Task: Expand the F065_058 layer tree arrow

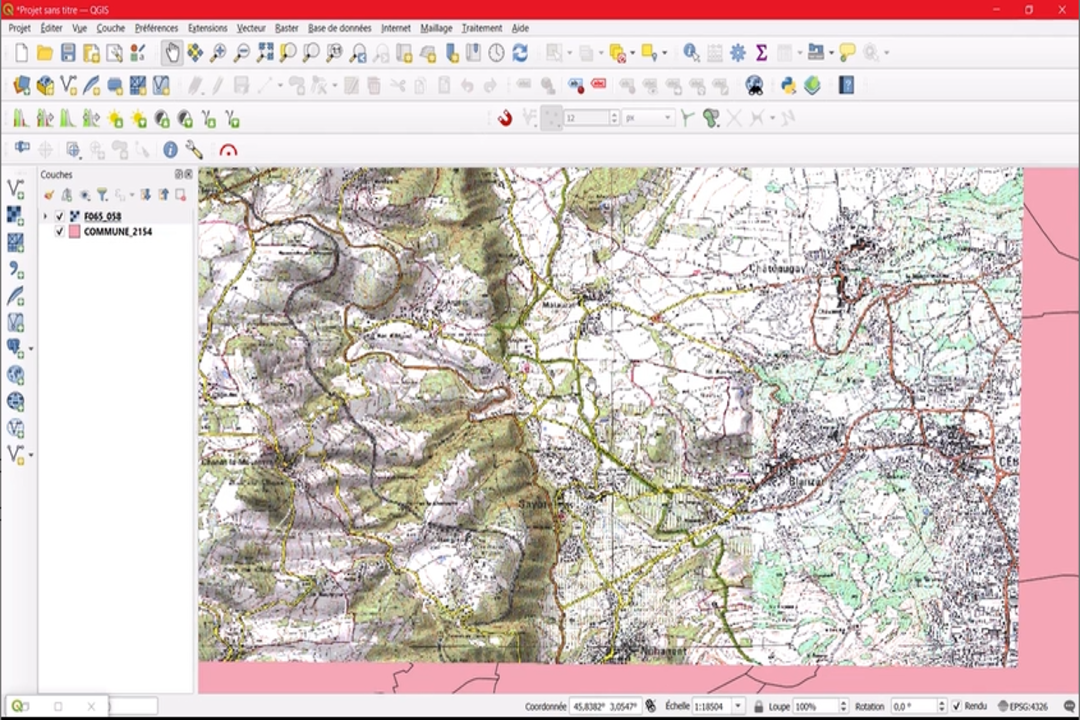Action: [x=44, y=216]
